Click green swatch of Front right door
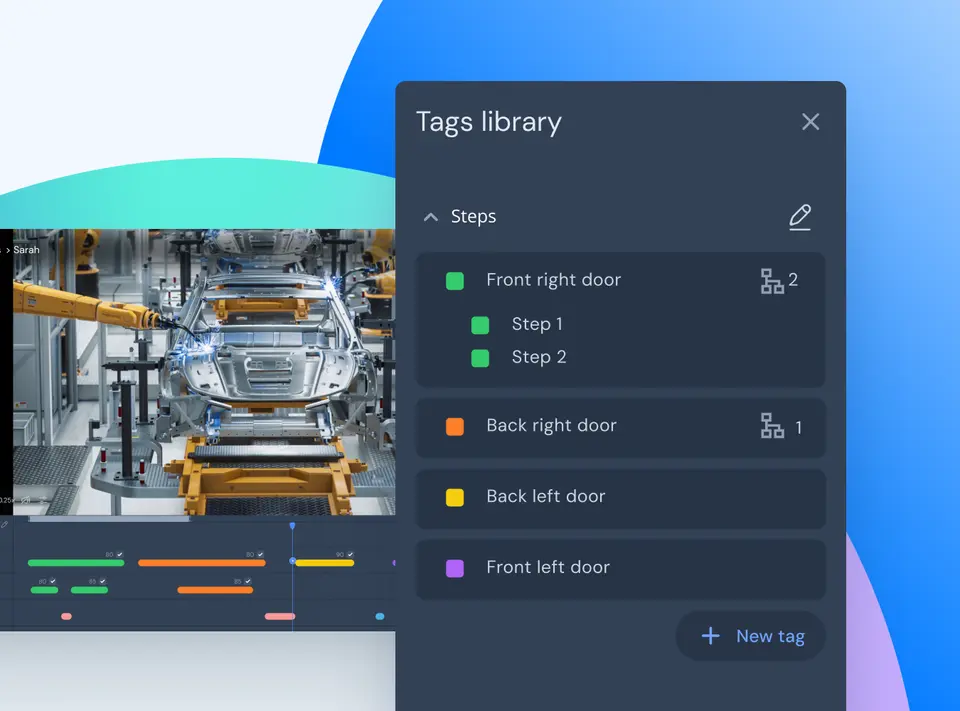This screenshot has height=711, width=960. tap(455, 281)
